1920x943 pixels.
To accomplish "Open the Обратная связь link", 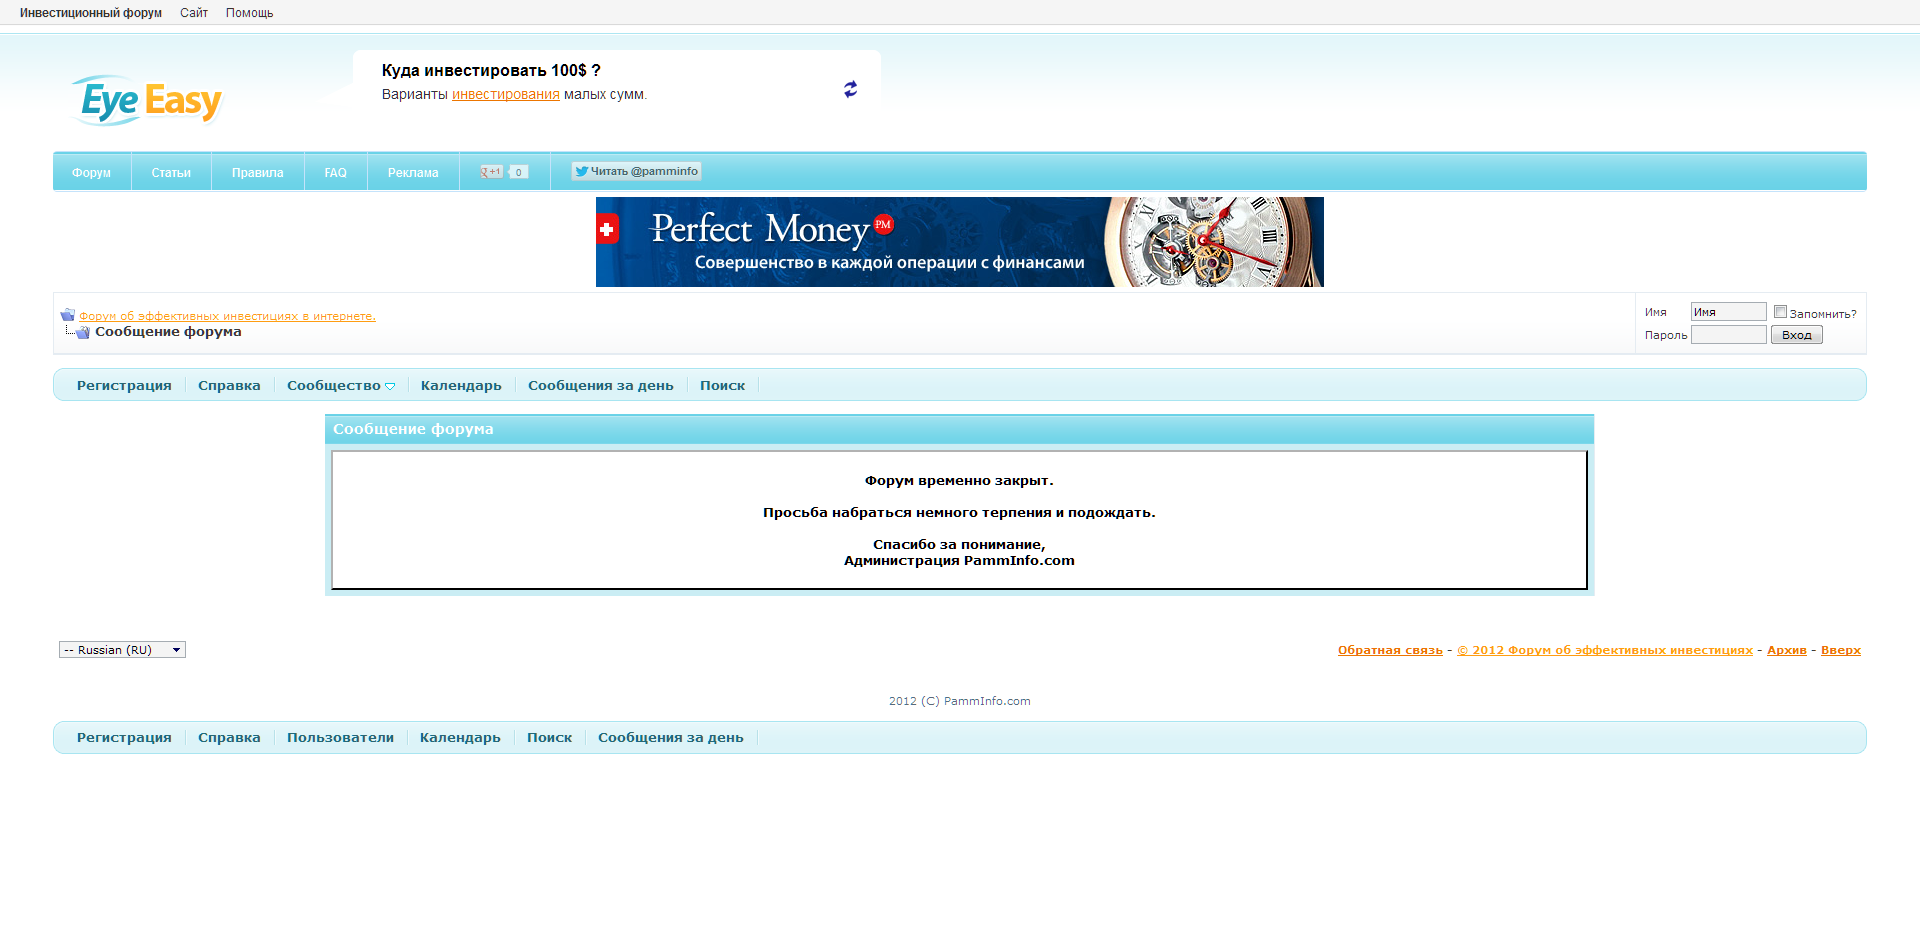I will click(1389, 649).
